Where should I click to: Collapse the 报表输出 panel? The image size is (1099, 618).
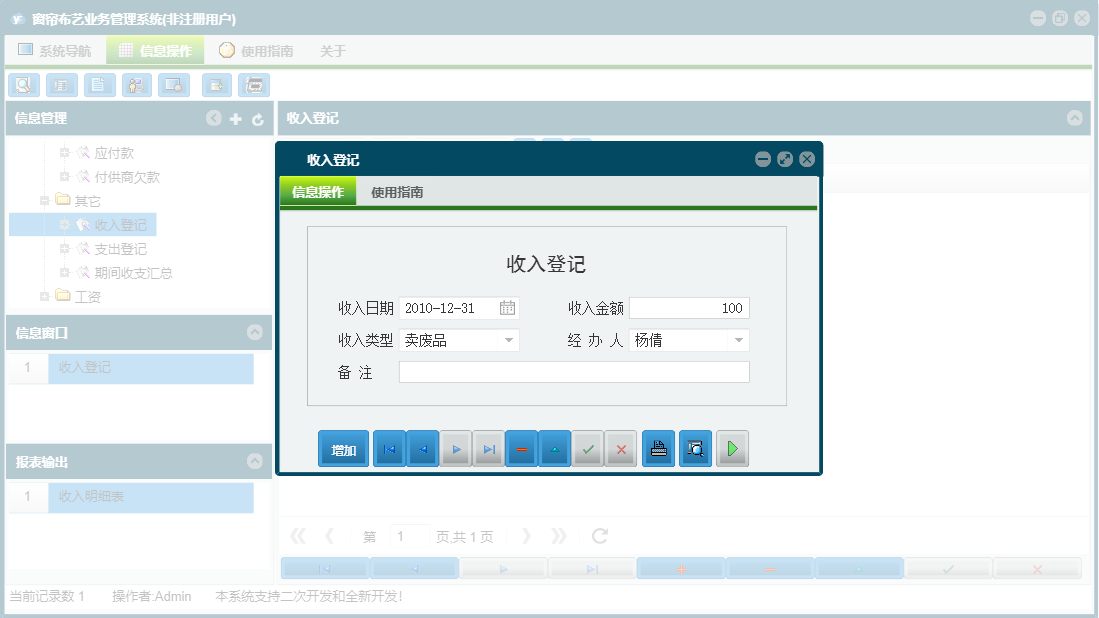[257, 460]
